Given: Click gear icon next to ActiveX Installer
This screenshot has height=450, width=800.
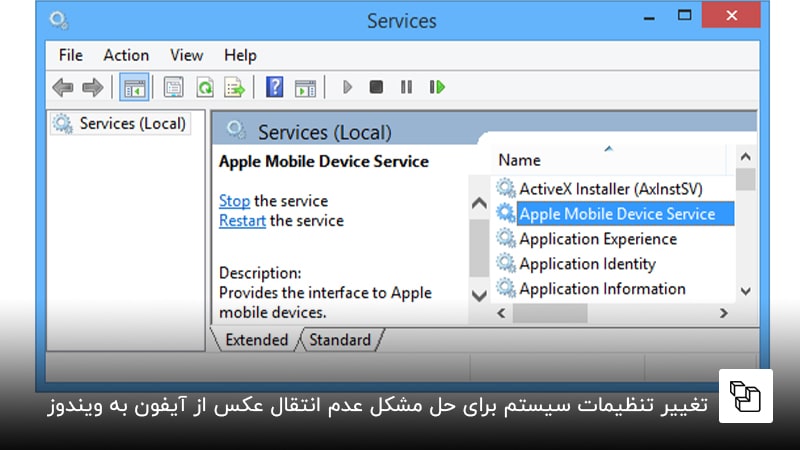Looking at the screenshot, I should tap(506, 188).
